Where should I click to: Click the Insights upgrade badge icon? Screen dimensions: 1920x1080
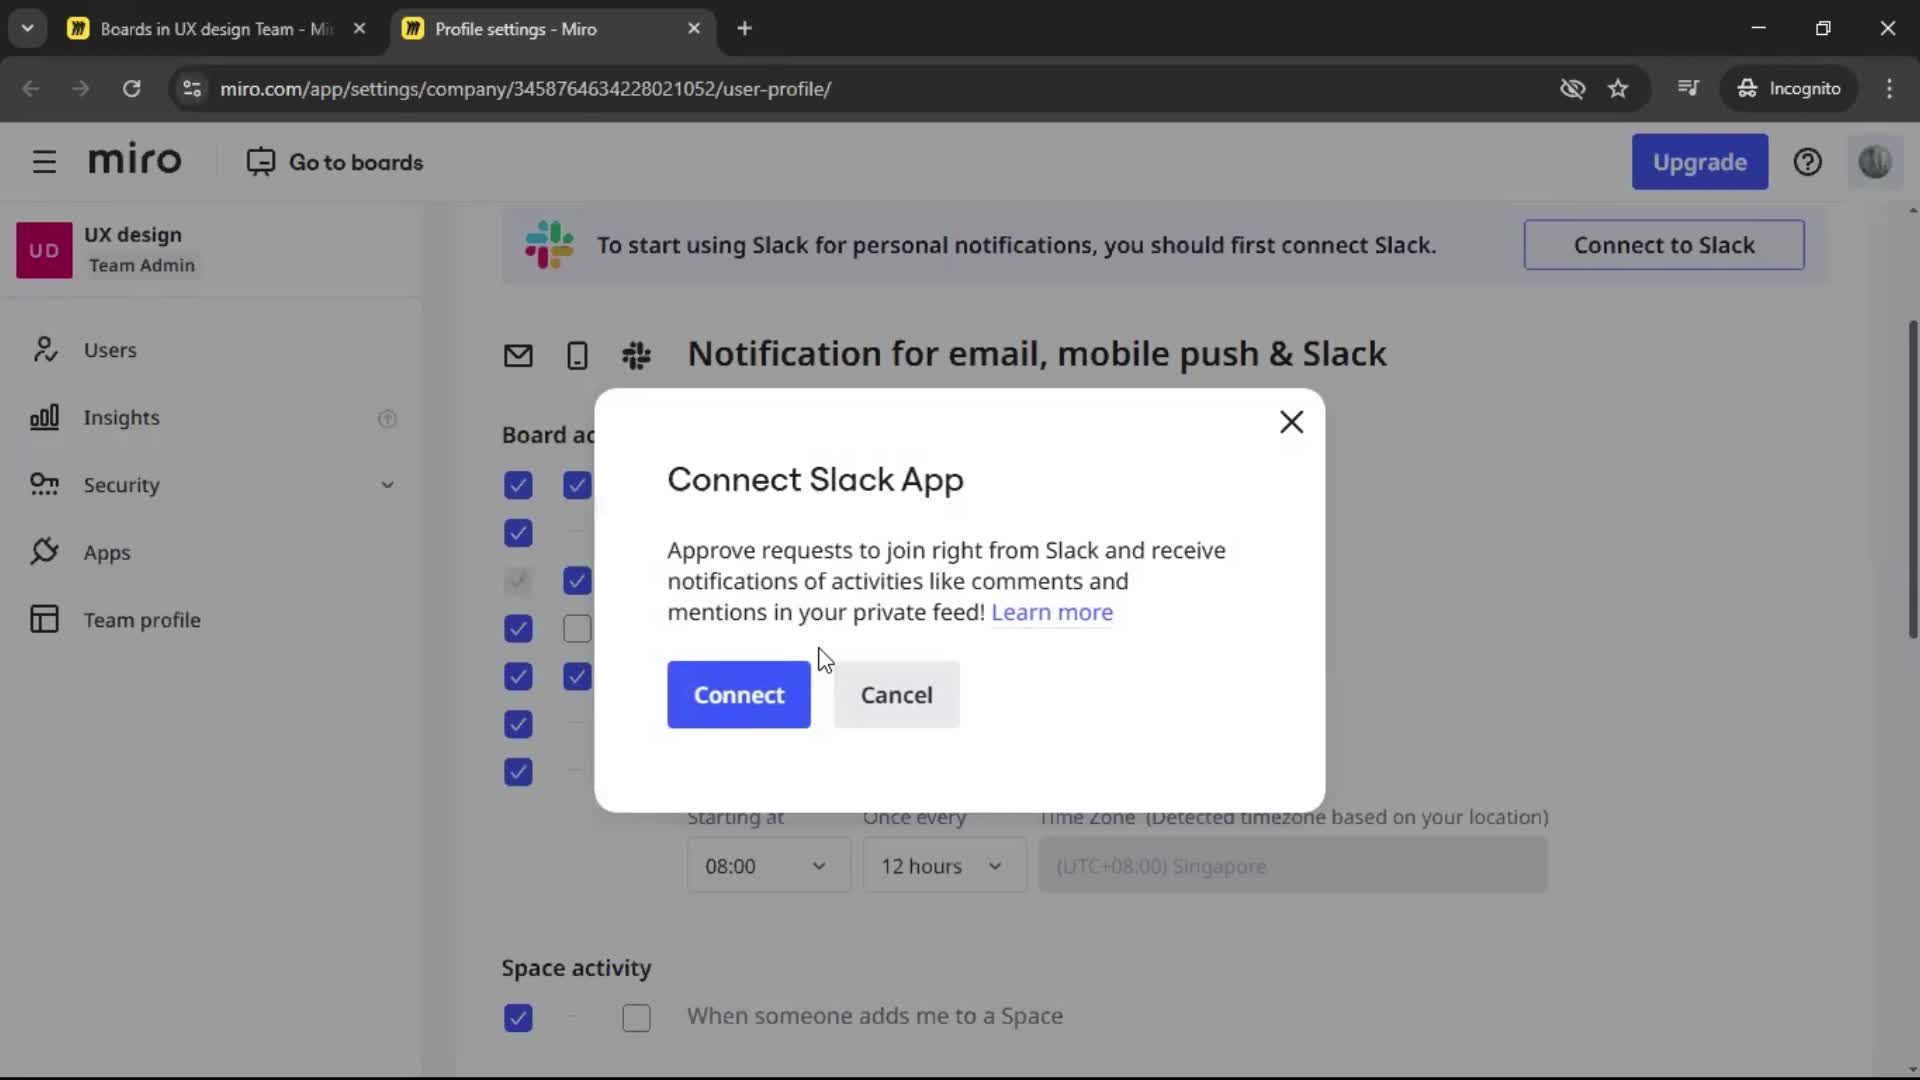(x=387, y=418)
